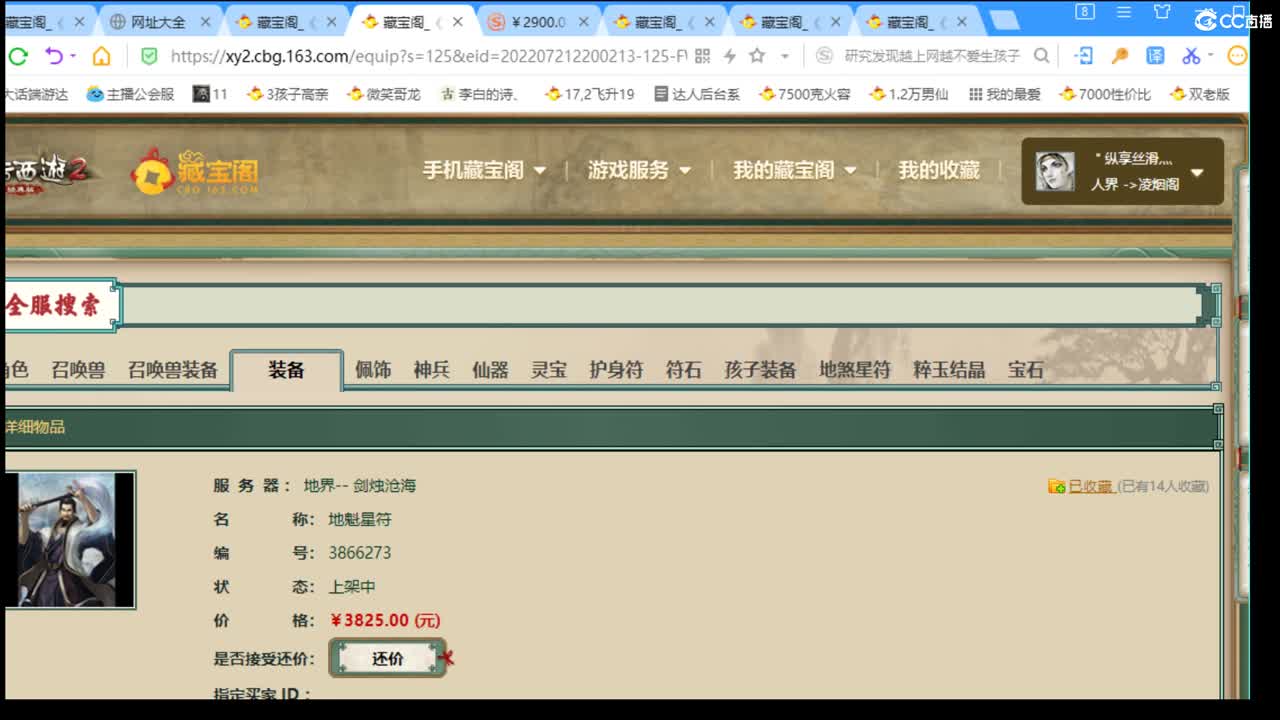Click the 藏宝阁 site logo

click(x=196, y=172)
